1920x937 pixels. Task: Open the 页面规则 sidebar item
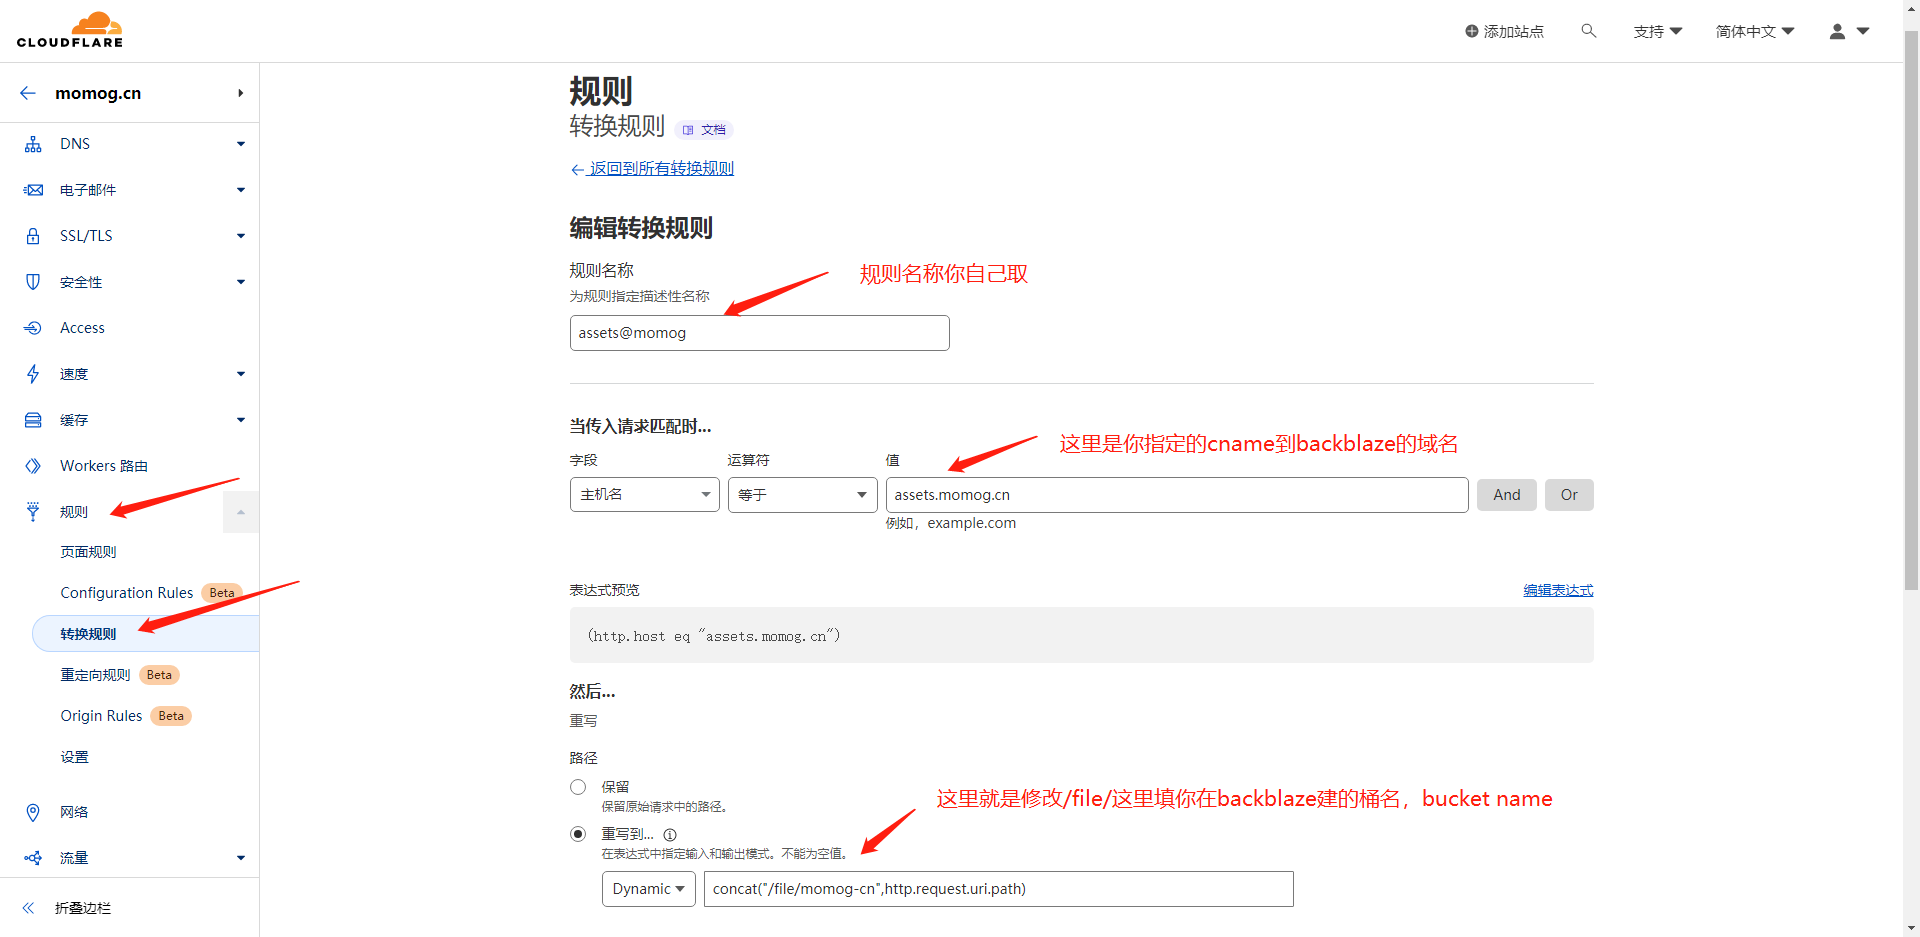coord(88,552)
